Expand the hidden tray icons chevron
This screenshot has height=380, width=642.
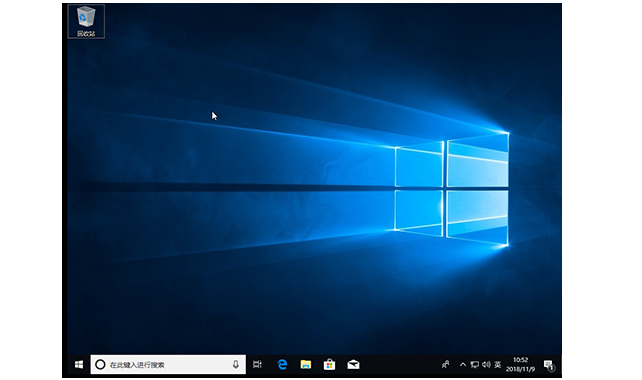click(x=463, y=364)
